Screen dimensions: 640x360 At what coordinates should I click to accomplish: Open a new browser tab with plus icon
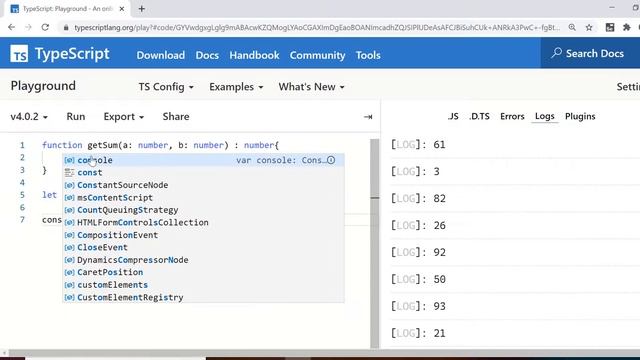tap(142, 9)
